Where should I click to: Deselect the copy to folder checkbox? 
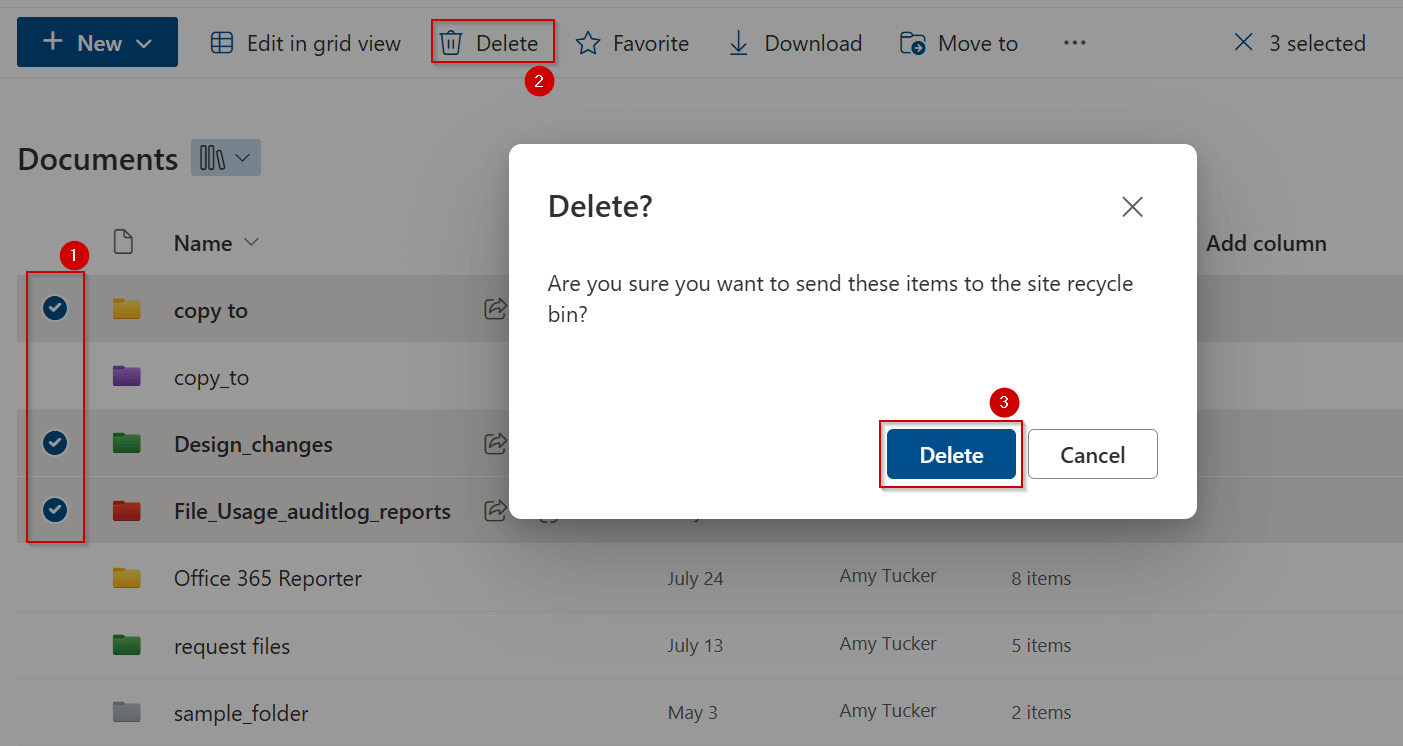coord(55,308)
